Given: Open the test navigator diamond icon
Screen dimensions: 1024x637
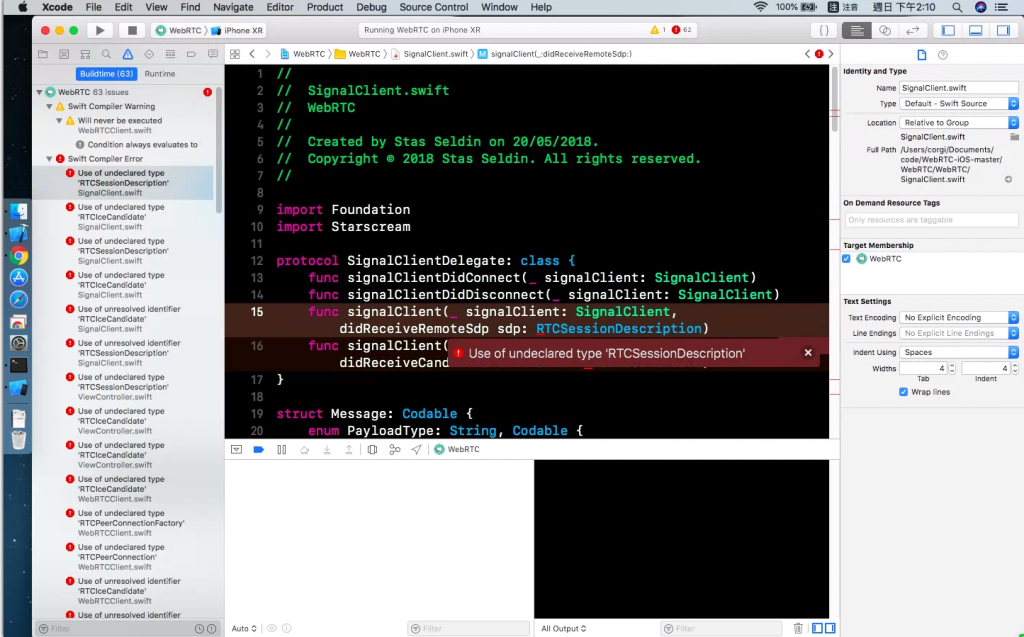Looking at the screenshot, I should [x=149, y=54].
